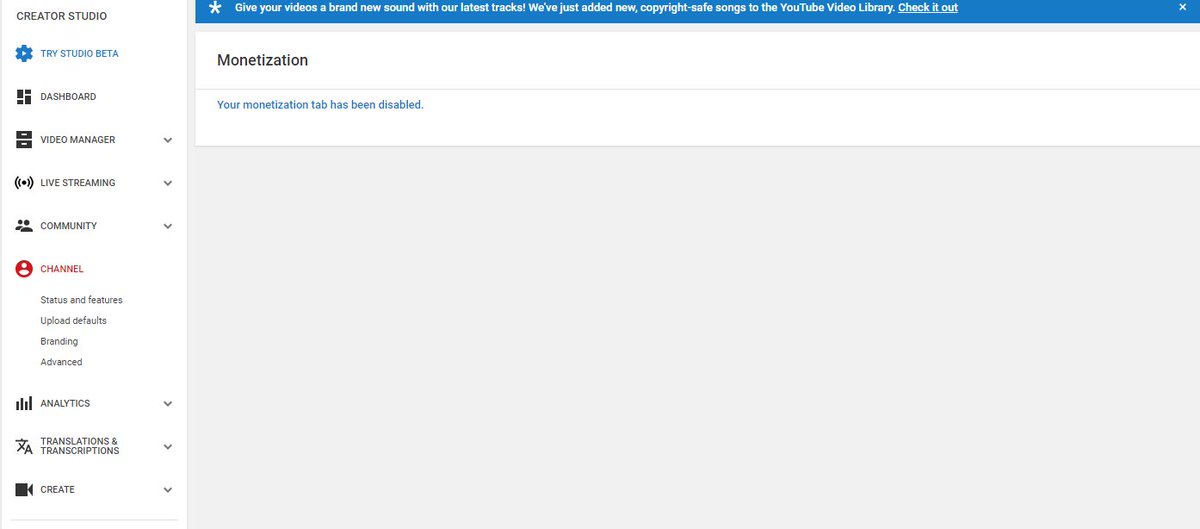Select the CHANNEL menu label

point(62,269)
